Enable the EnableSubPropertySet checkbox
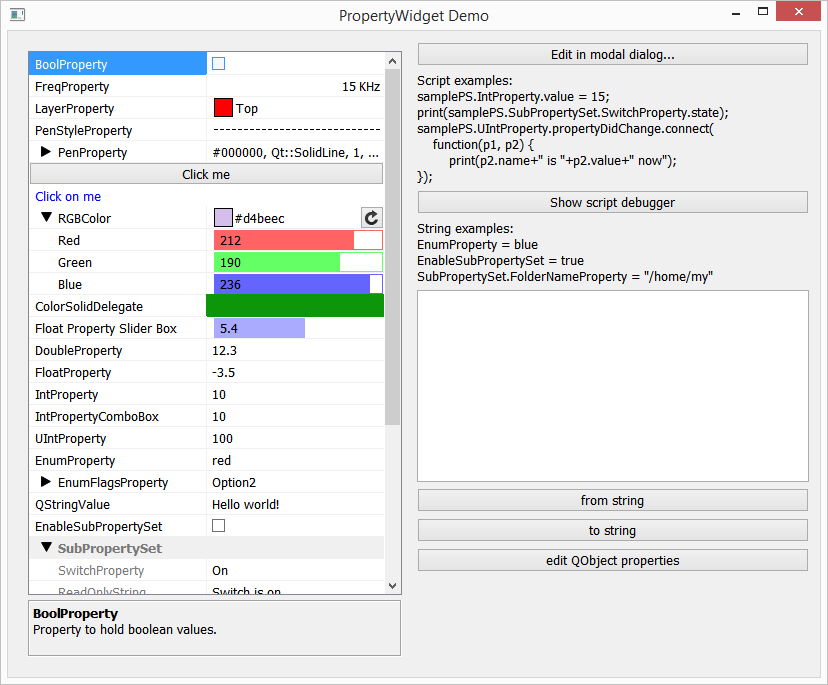Image resolution: width=828 pixels, height=685 pixels. click(216, 525)
